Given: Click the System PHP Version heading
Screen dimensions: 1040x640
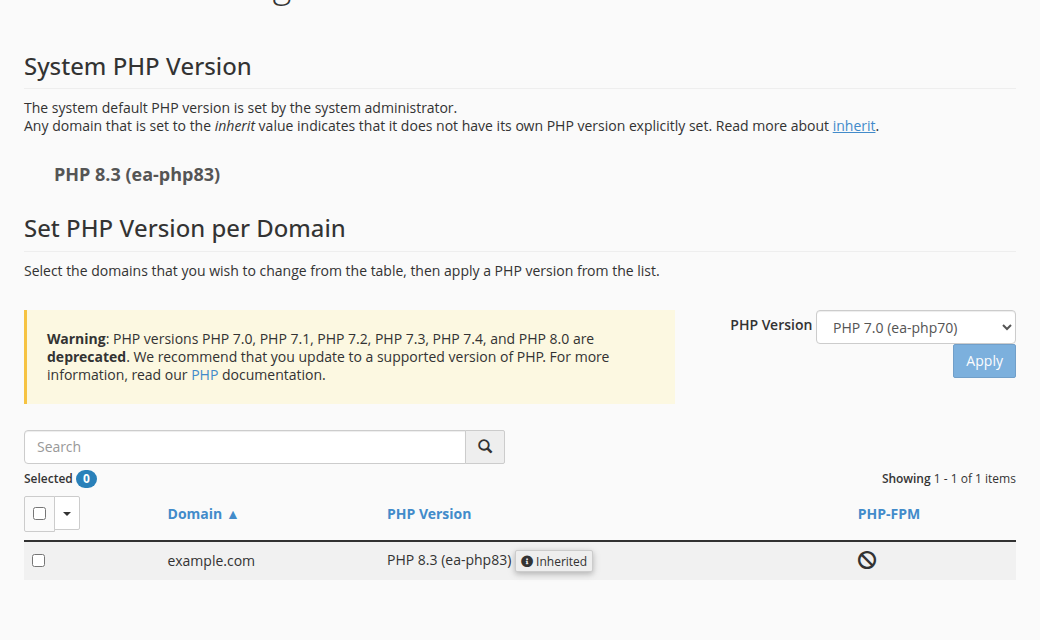Looking at the screenshot, I should (137, 67).
